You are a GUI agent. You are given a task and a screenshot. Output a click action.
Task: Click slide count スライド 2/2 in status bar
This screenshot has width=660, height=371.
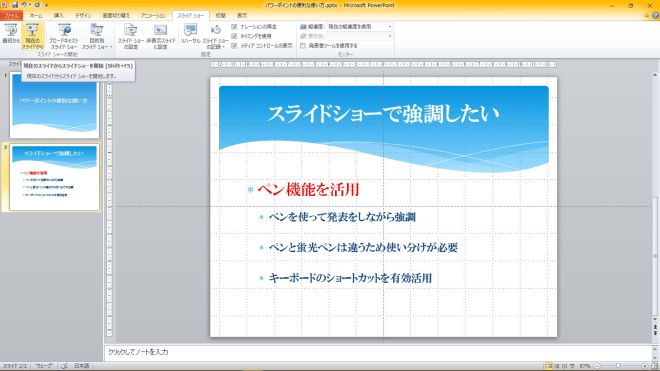point(15,366)
